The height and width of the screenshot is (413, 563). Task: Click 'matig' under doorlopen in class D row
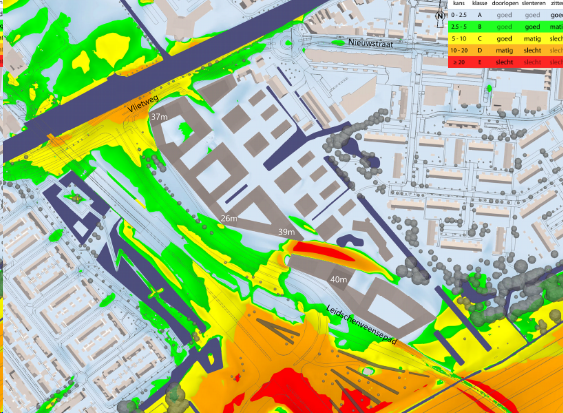tap(504, 51)
